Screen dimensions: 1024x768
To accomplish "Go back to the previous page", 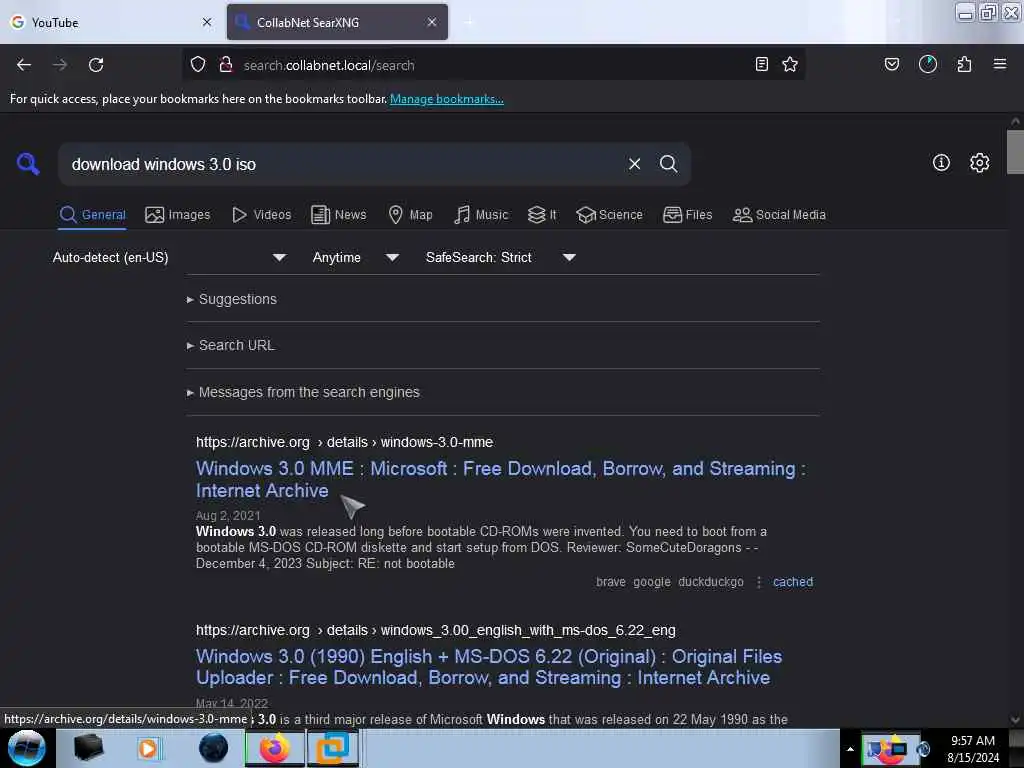I will (x=24, y=65).
